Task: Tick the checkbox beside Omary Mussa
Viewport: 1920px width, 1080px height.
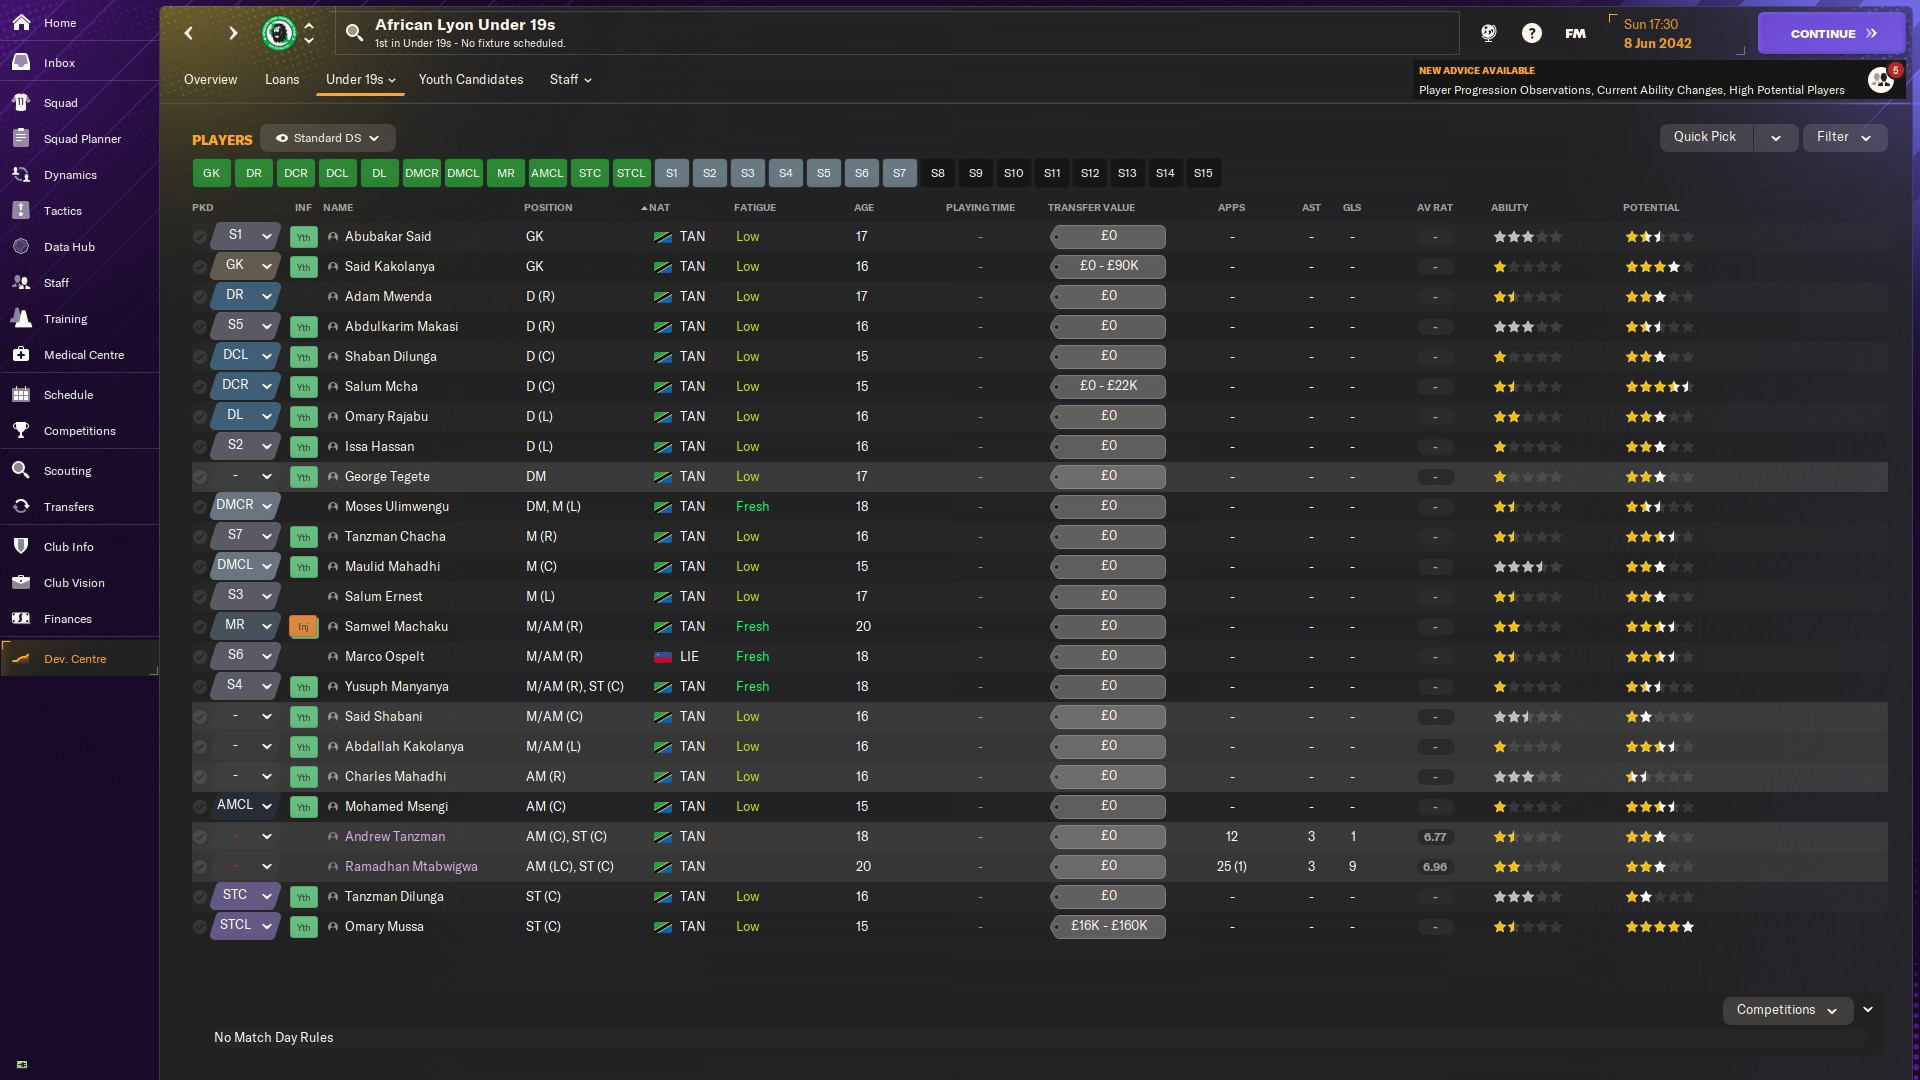Action: tap(200, 927)
